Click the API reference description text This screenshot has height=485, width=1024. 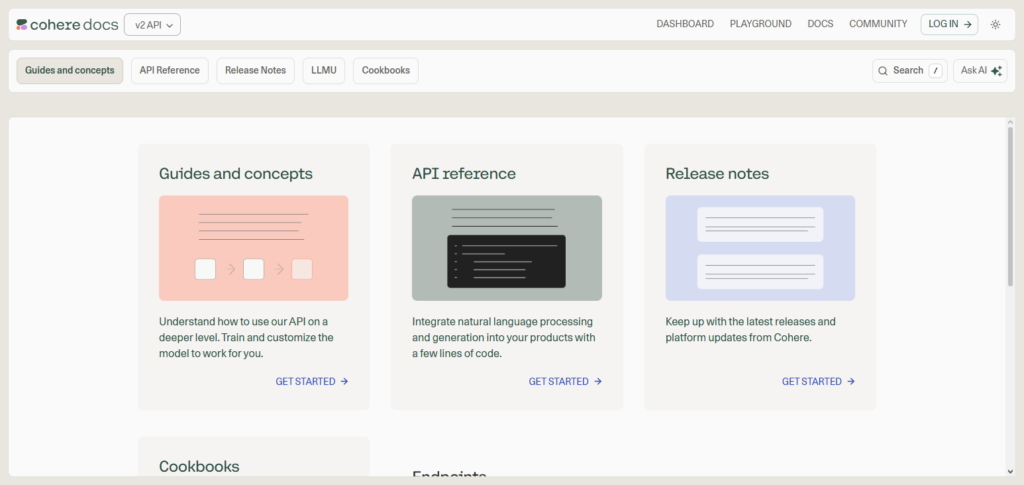pos(504,337)
